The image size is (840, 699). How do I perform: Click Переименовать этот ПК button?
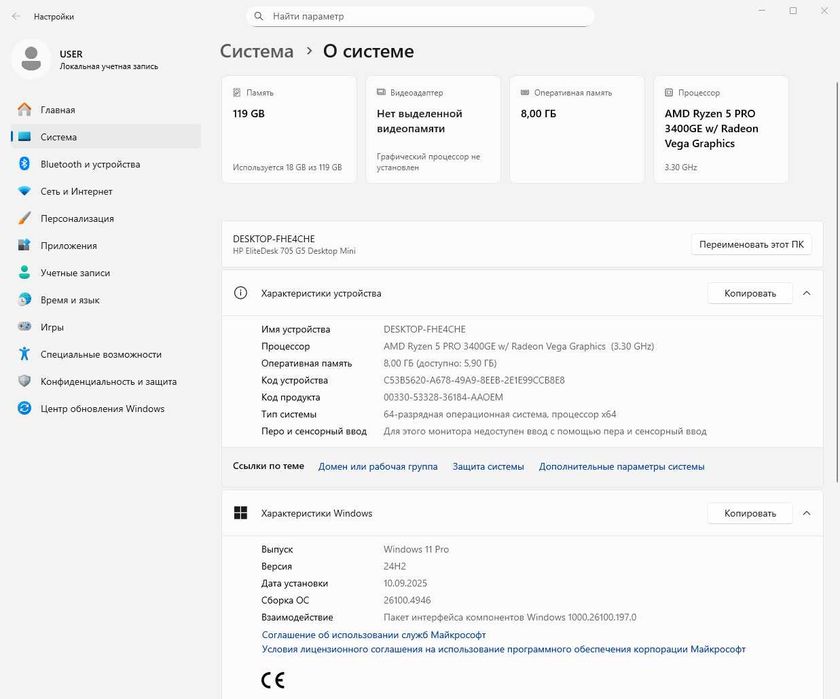coord(751,244)
